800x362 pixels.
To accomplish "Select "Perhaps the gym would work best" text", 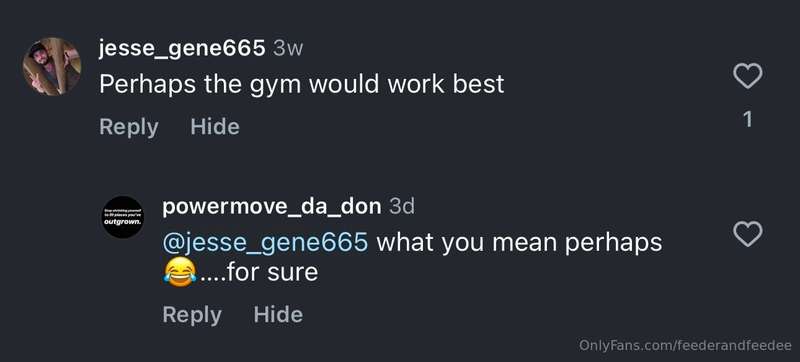I will coord(302,85).
